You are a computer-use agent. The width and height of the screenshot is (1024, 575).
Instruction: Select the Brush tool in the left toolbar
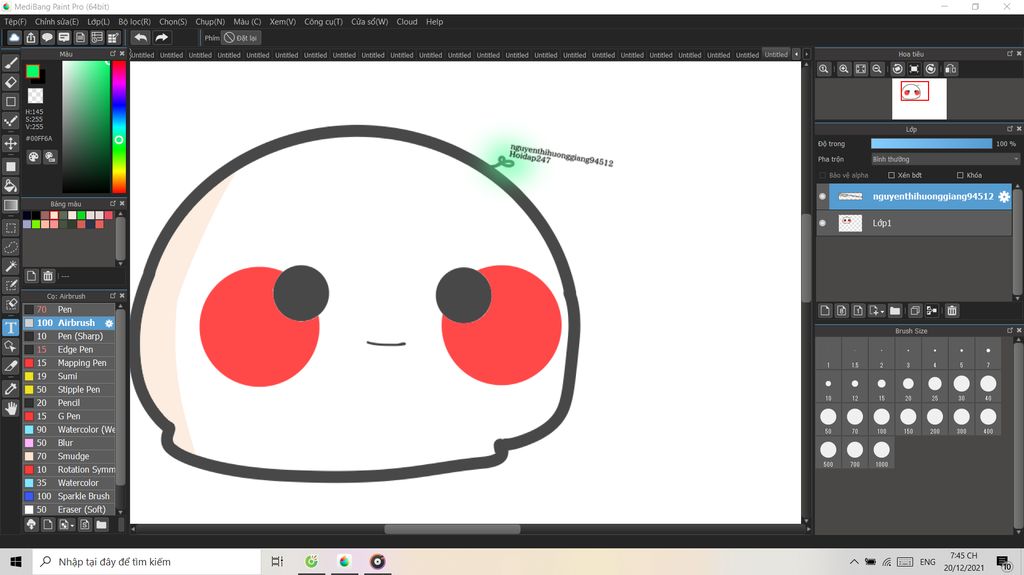11,63
